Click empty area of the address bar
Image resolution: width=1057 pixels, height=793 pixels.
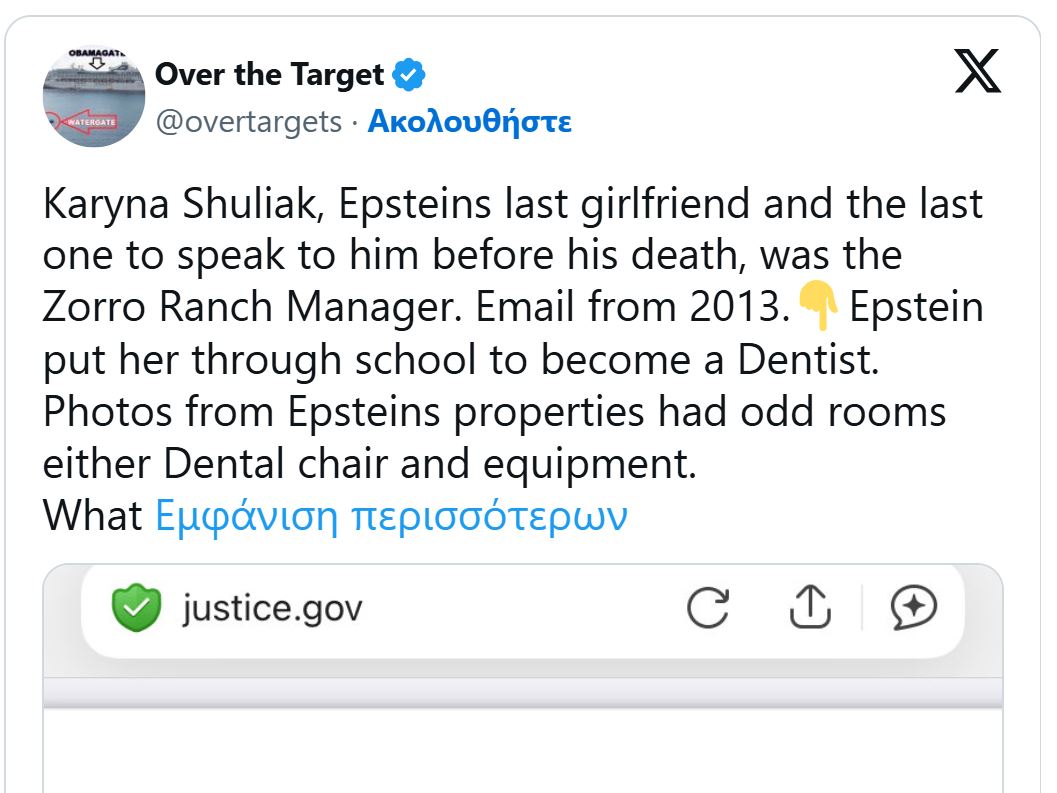(520, 608)
